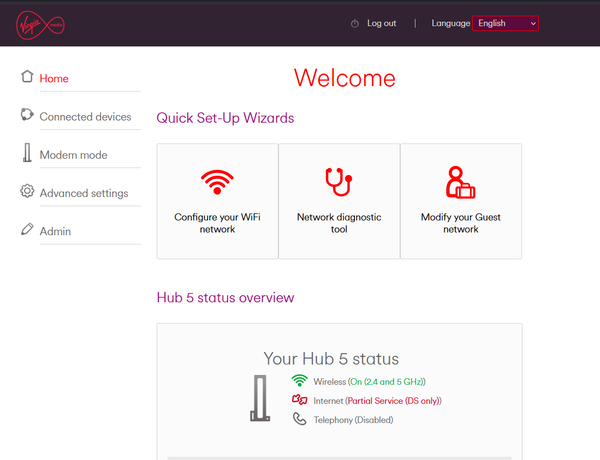Click the power icon beside Log out
600x460 pixels.
coord(355,23)
